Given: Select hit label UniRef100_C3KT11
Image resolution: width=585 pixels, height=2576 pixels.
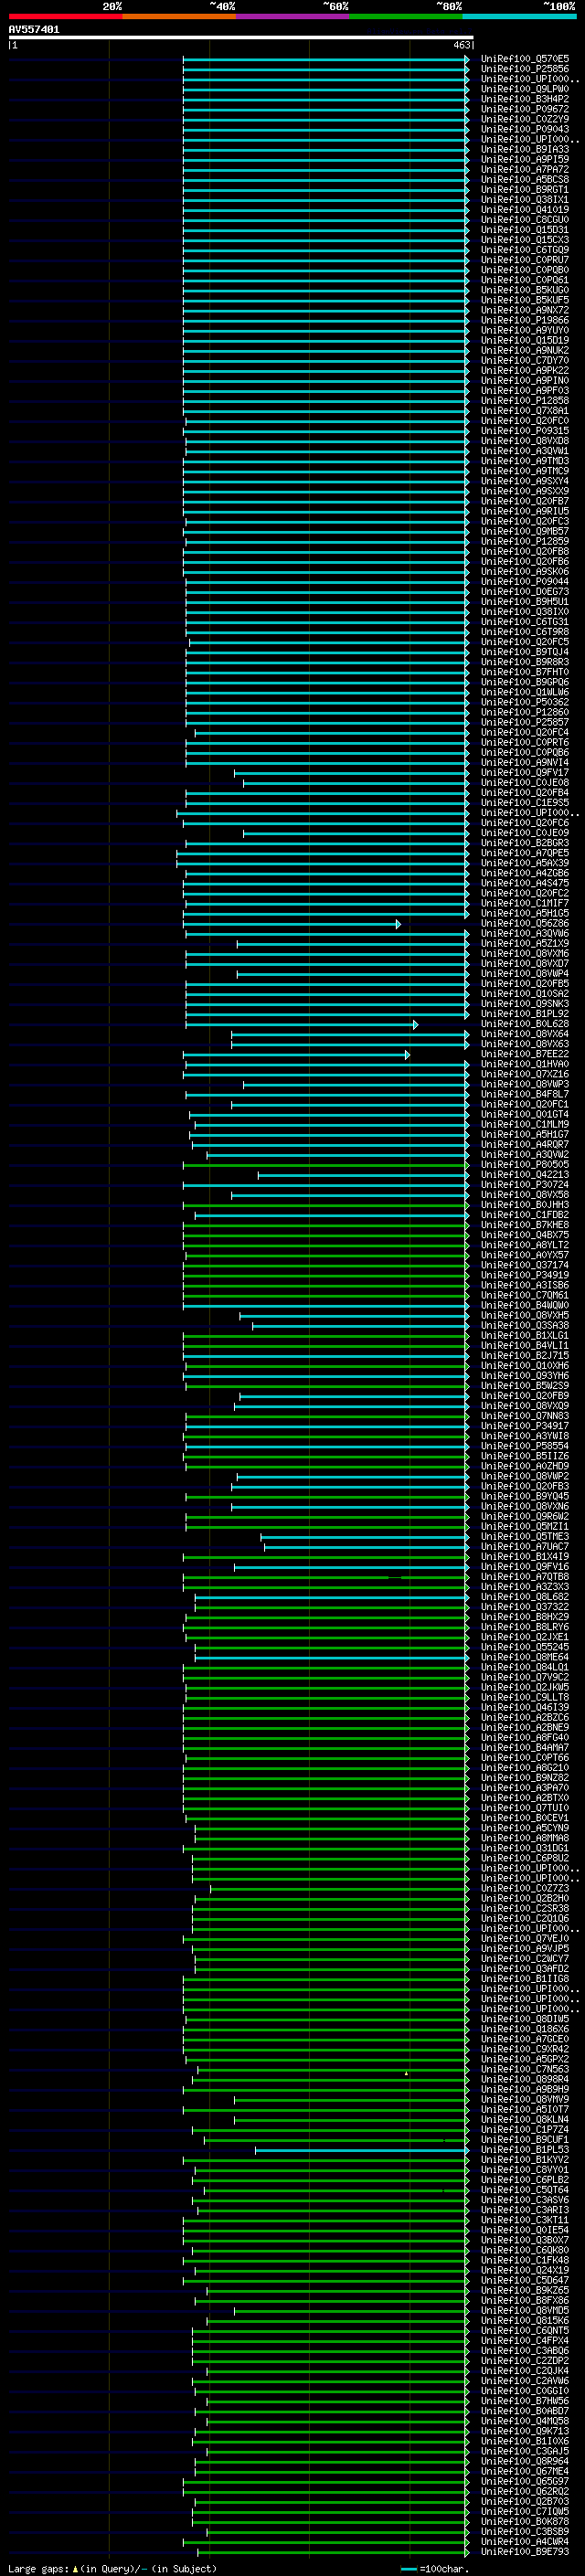Looking at the screenshot, I should click(524, 2220).
